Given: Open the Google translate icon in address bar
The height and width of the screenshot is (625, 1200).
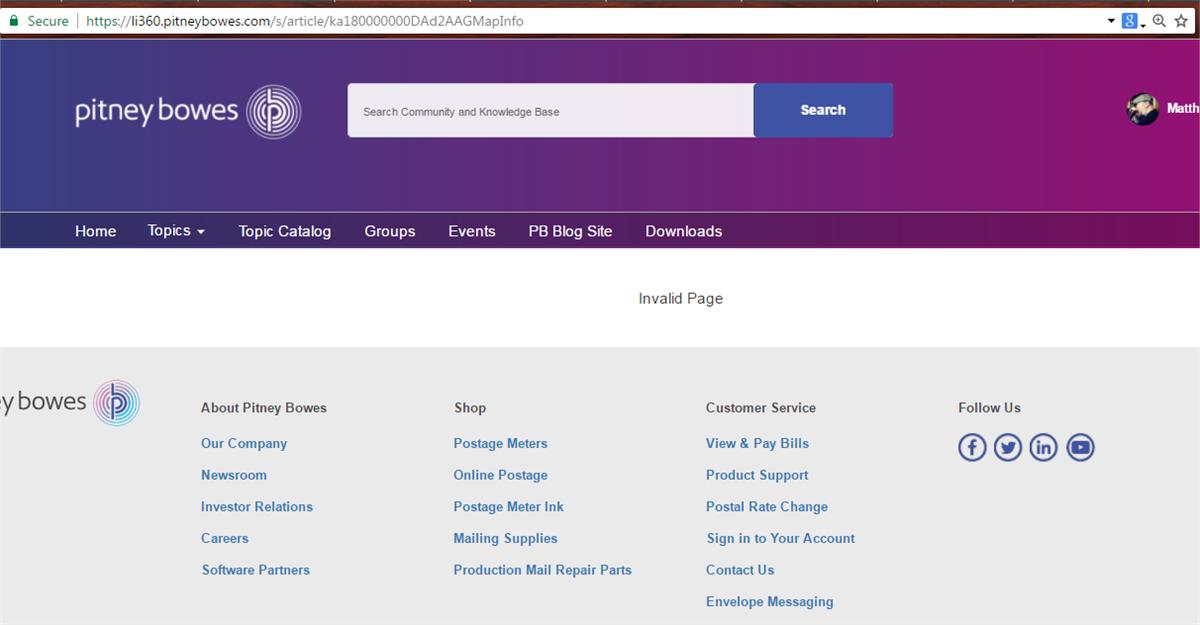Looking at the screenshot, I should [1130, 21].
